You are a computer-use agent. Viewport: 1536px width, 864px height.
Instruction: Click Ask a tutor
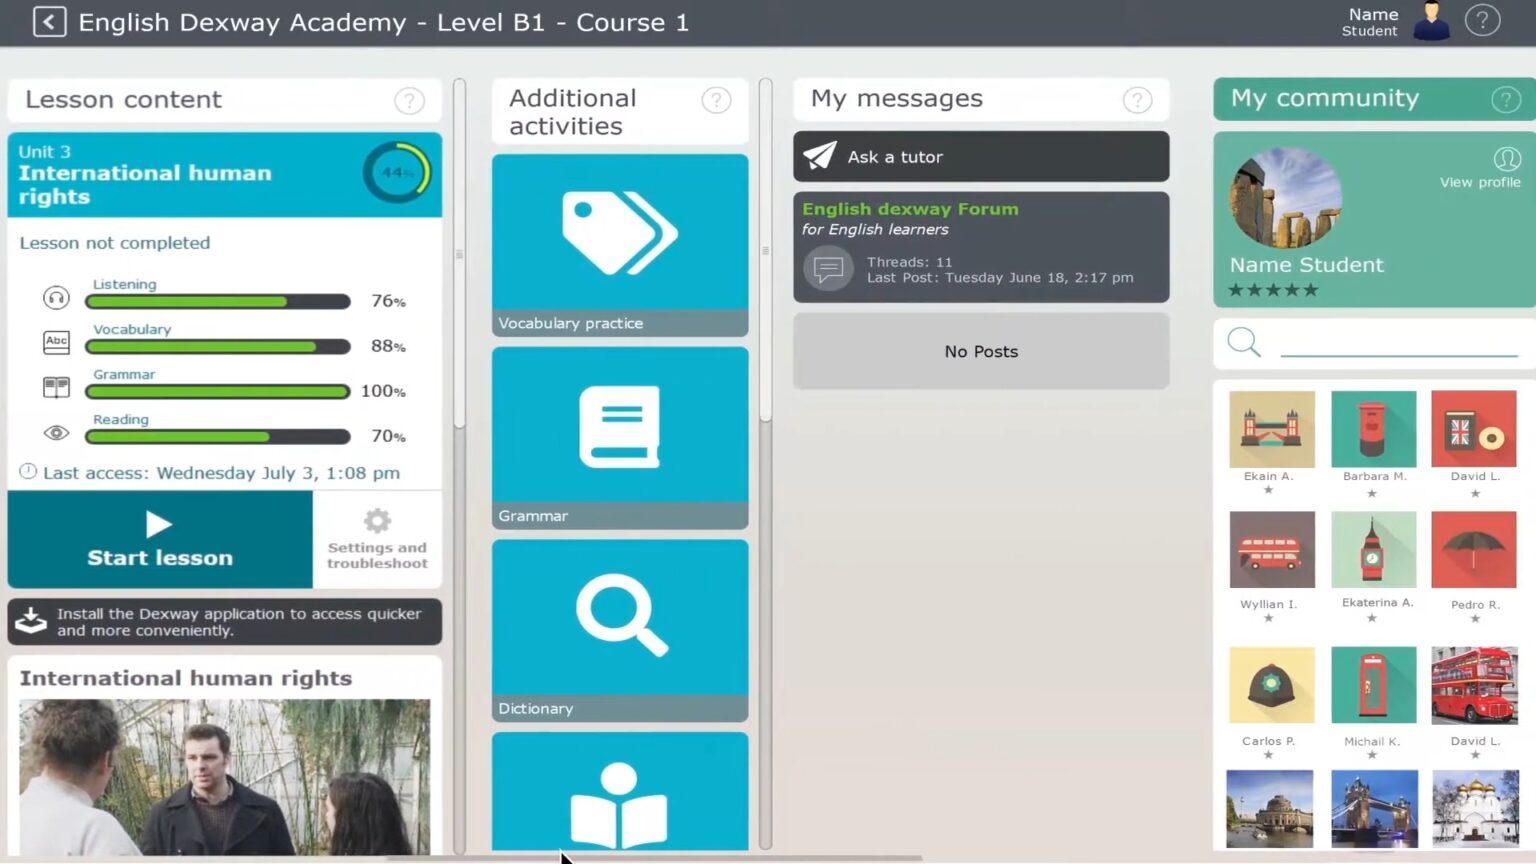981,157
